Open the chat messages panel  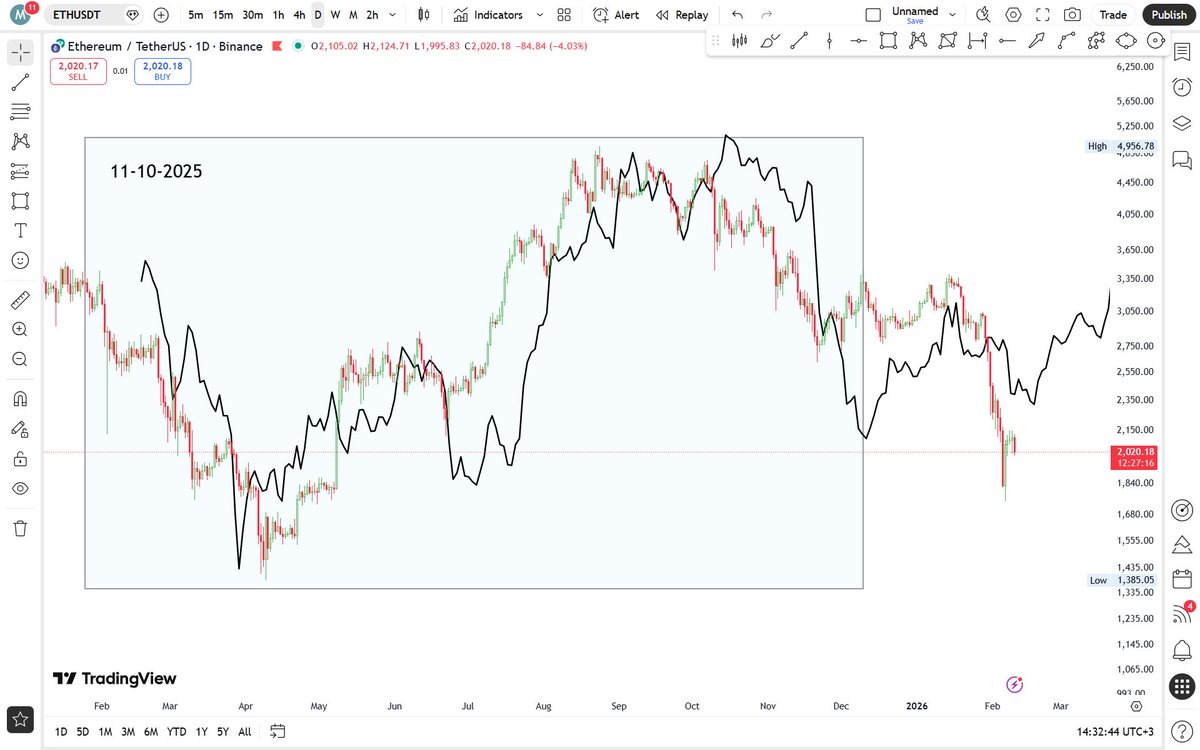pos(1182,159)
